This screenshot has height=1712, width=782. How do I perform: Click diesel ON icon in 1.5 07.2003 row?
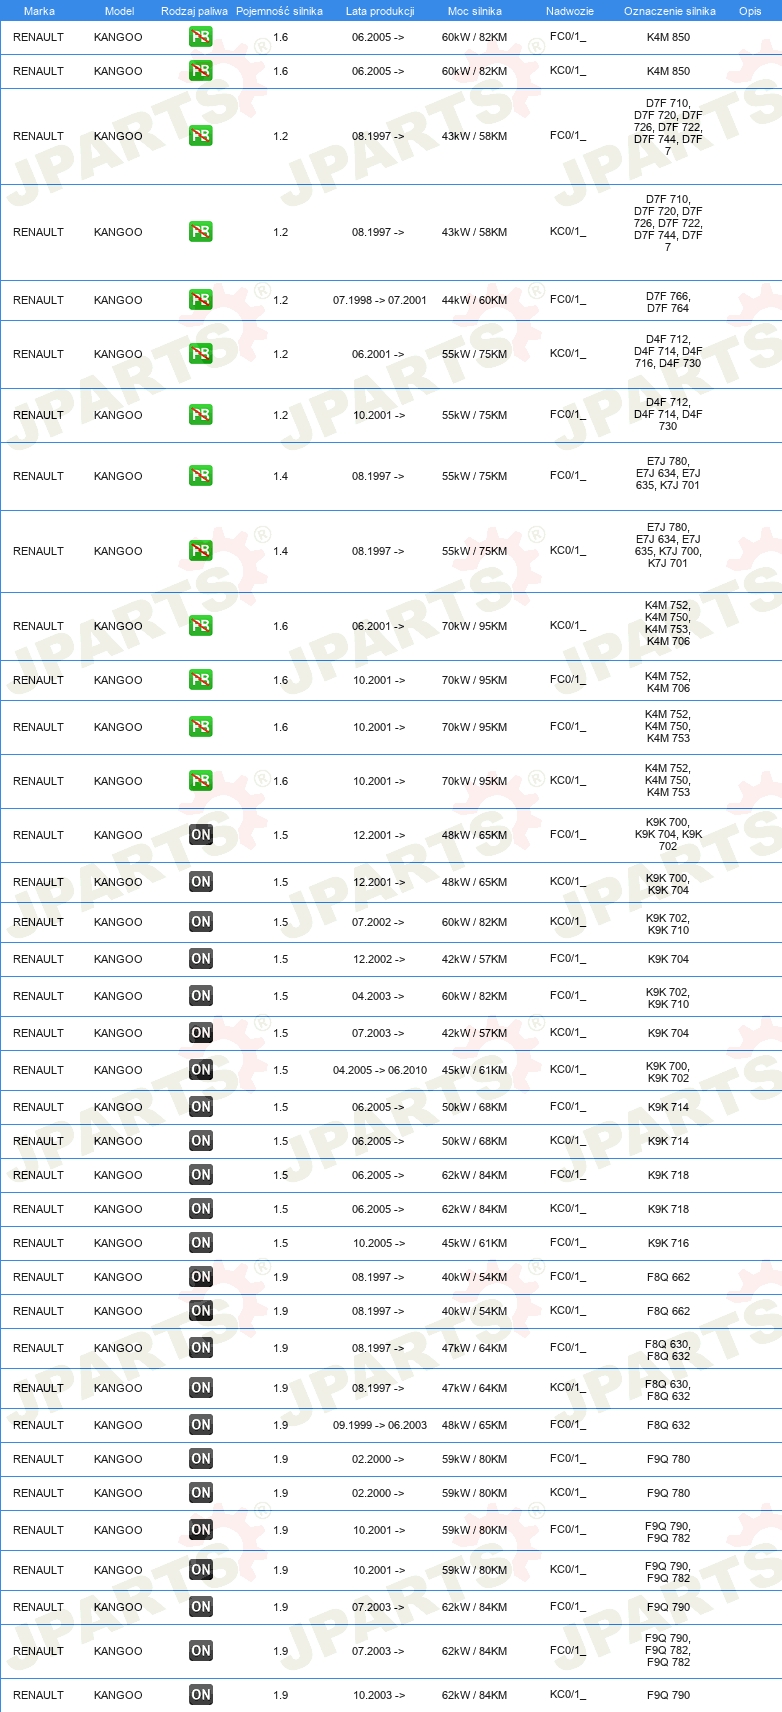[201, 1033]
